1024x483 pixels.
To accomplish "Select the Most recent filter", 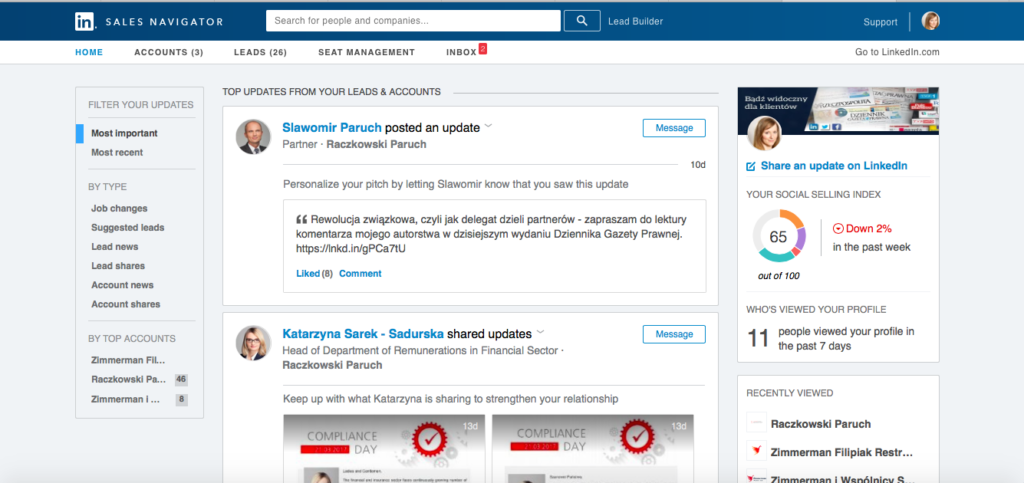I will tap(117, 152).
